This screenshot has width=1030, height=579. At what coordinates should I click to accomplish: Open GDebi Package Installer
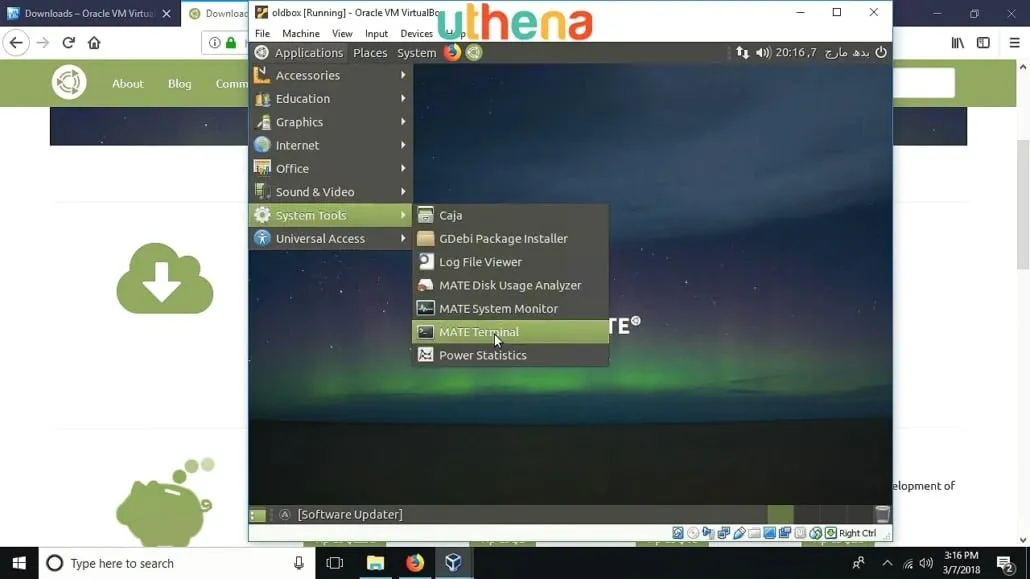(x=510, y=239)
